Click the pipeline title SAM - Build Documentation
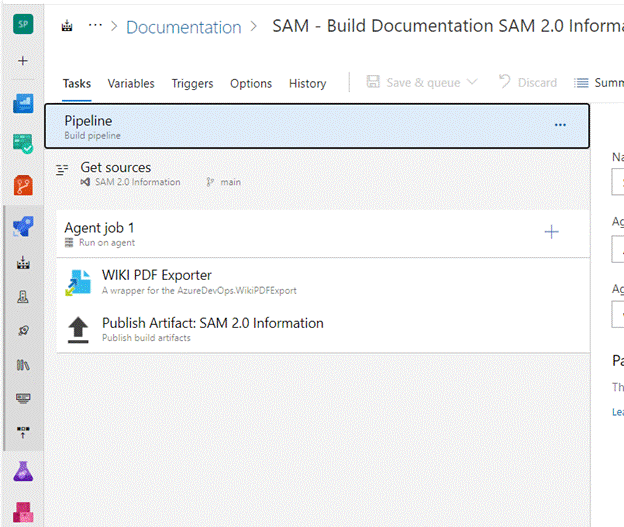Viewport: 624px width, 527px height. (x=448, y=26)
